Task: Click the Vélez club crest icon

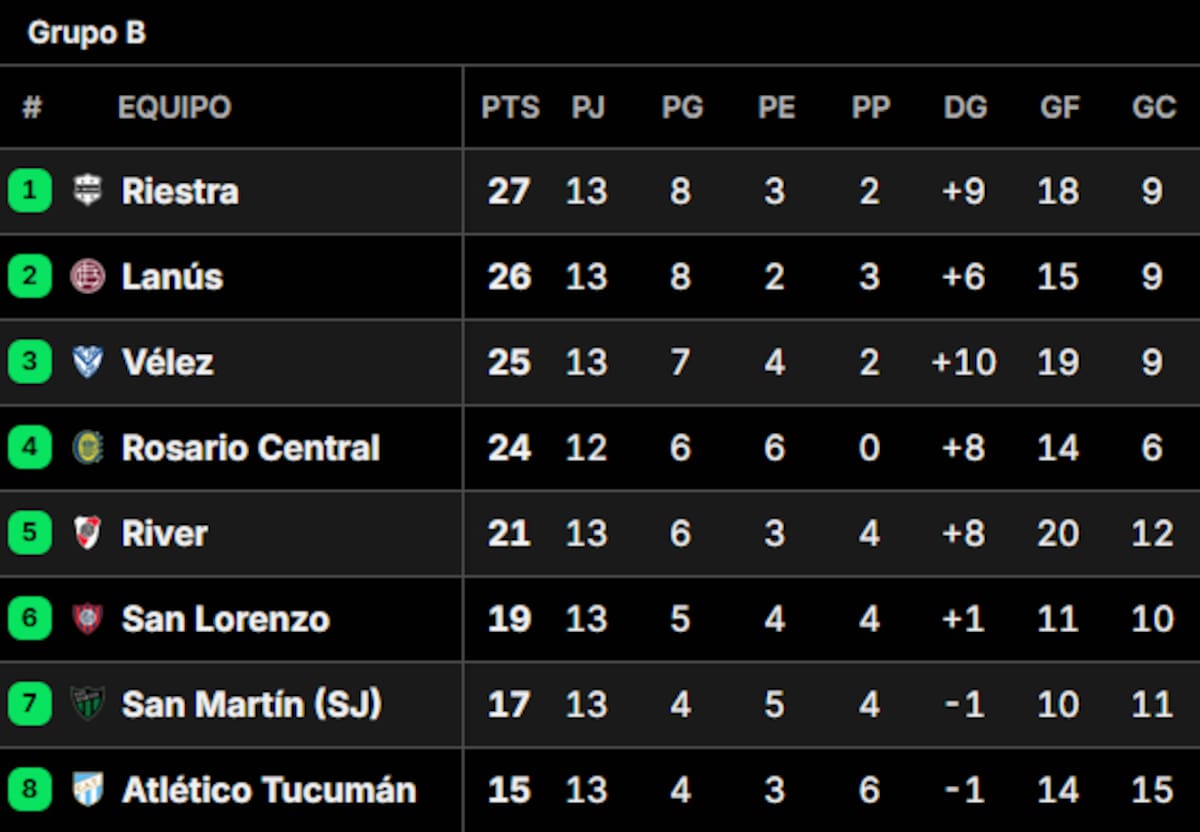Action: pyautogui.click(x=88, y=362)
